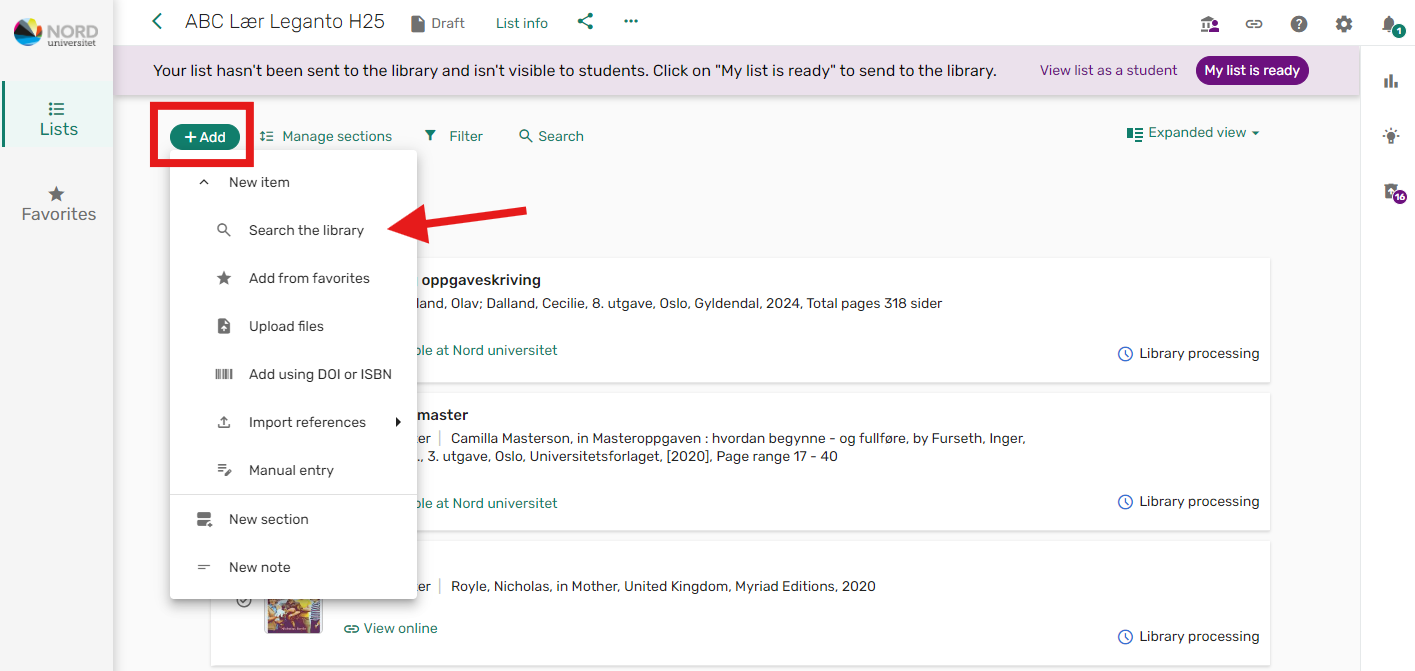
Task: Open the Filter option
Action: click(453, 136)
